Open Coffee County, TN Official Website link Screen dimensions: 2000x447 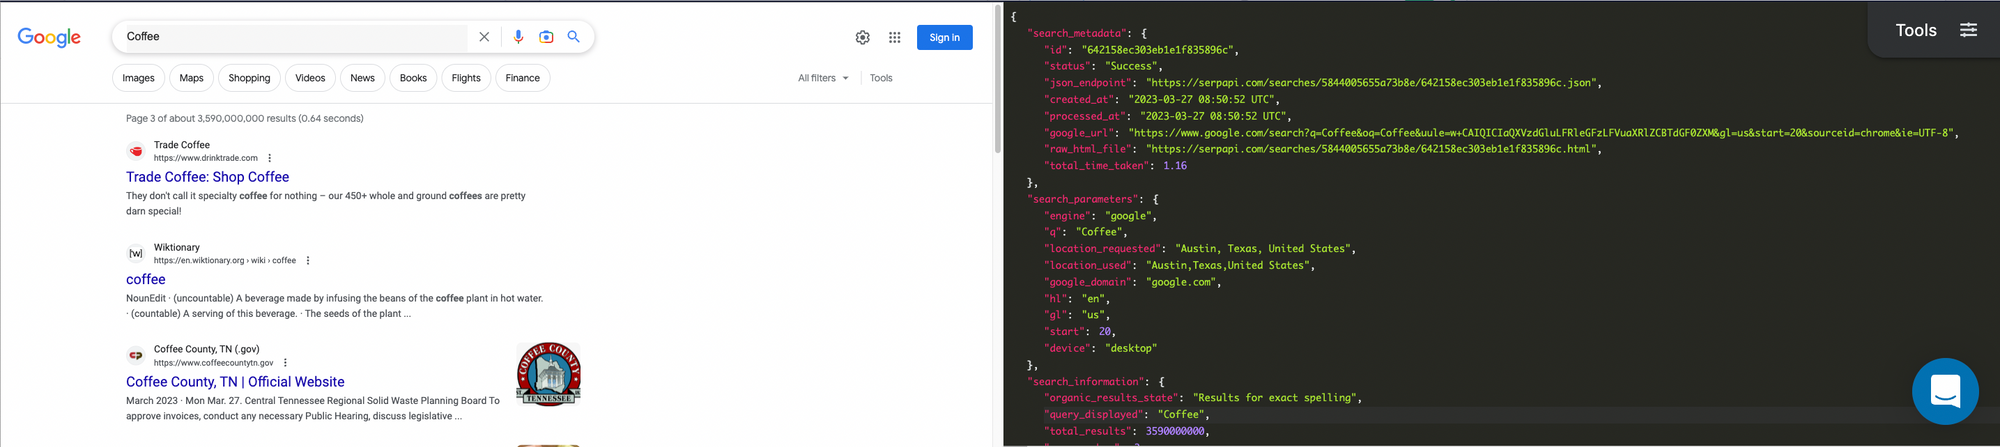pyautogui.click(x=235, y=382)
